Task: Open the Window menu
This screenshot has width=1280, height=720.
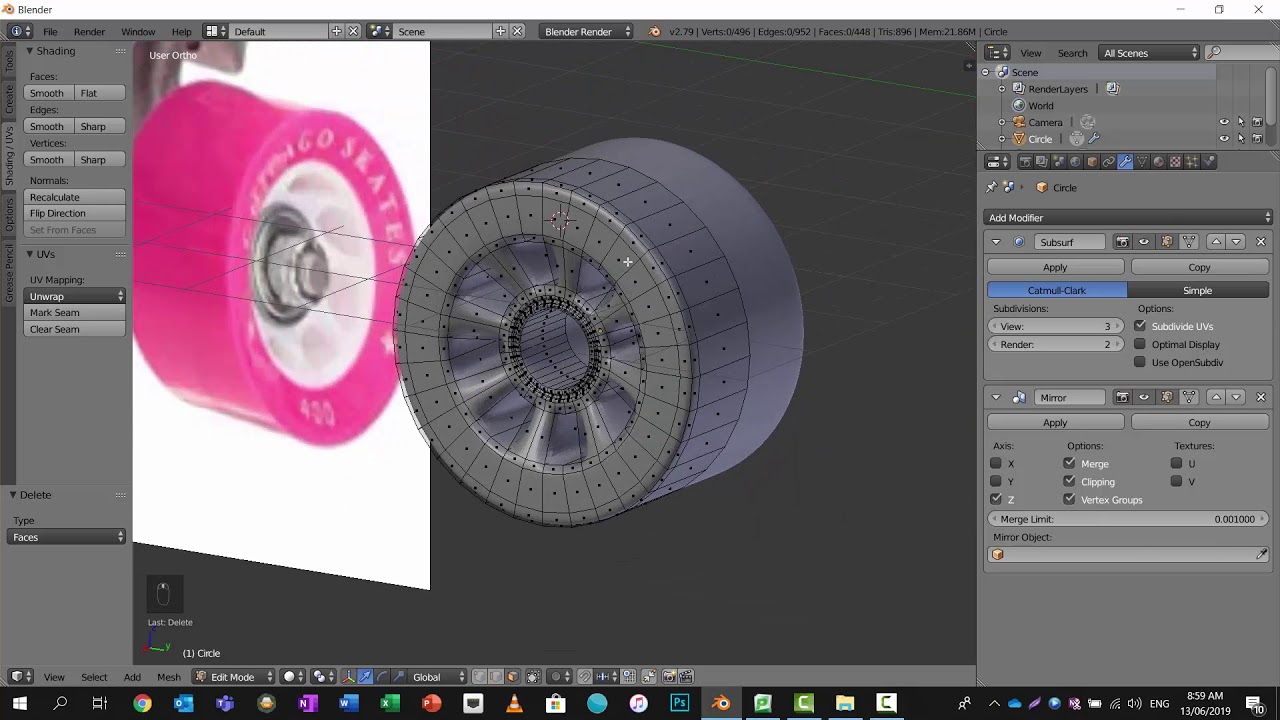Action: [138, 32]
